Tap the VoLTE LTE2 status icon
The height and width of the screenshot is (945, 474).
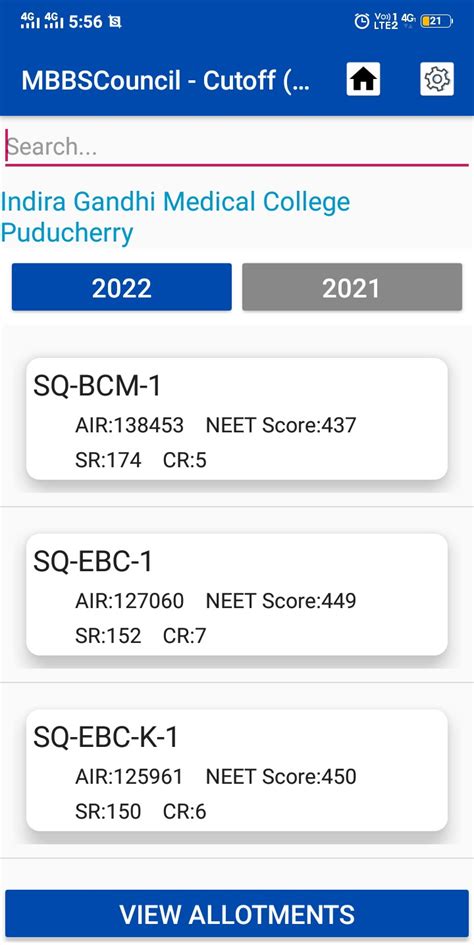click(386, 22)
